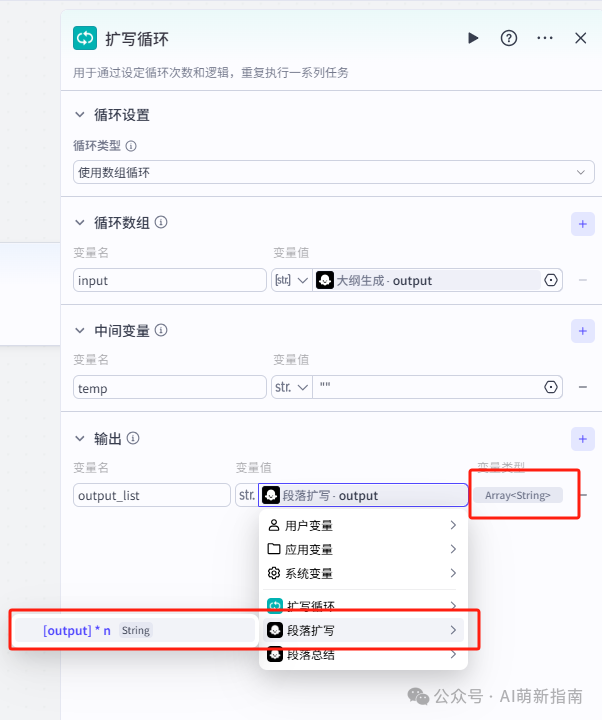Click the 段落总结 menu item icon
Screen dimensions: 602x720
275,654
